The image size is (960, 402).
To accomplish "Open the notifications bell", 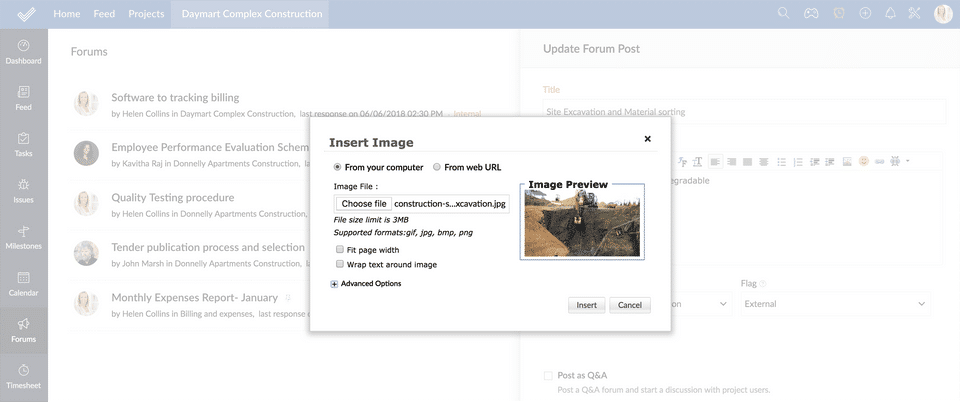I will tap(890, 14).
